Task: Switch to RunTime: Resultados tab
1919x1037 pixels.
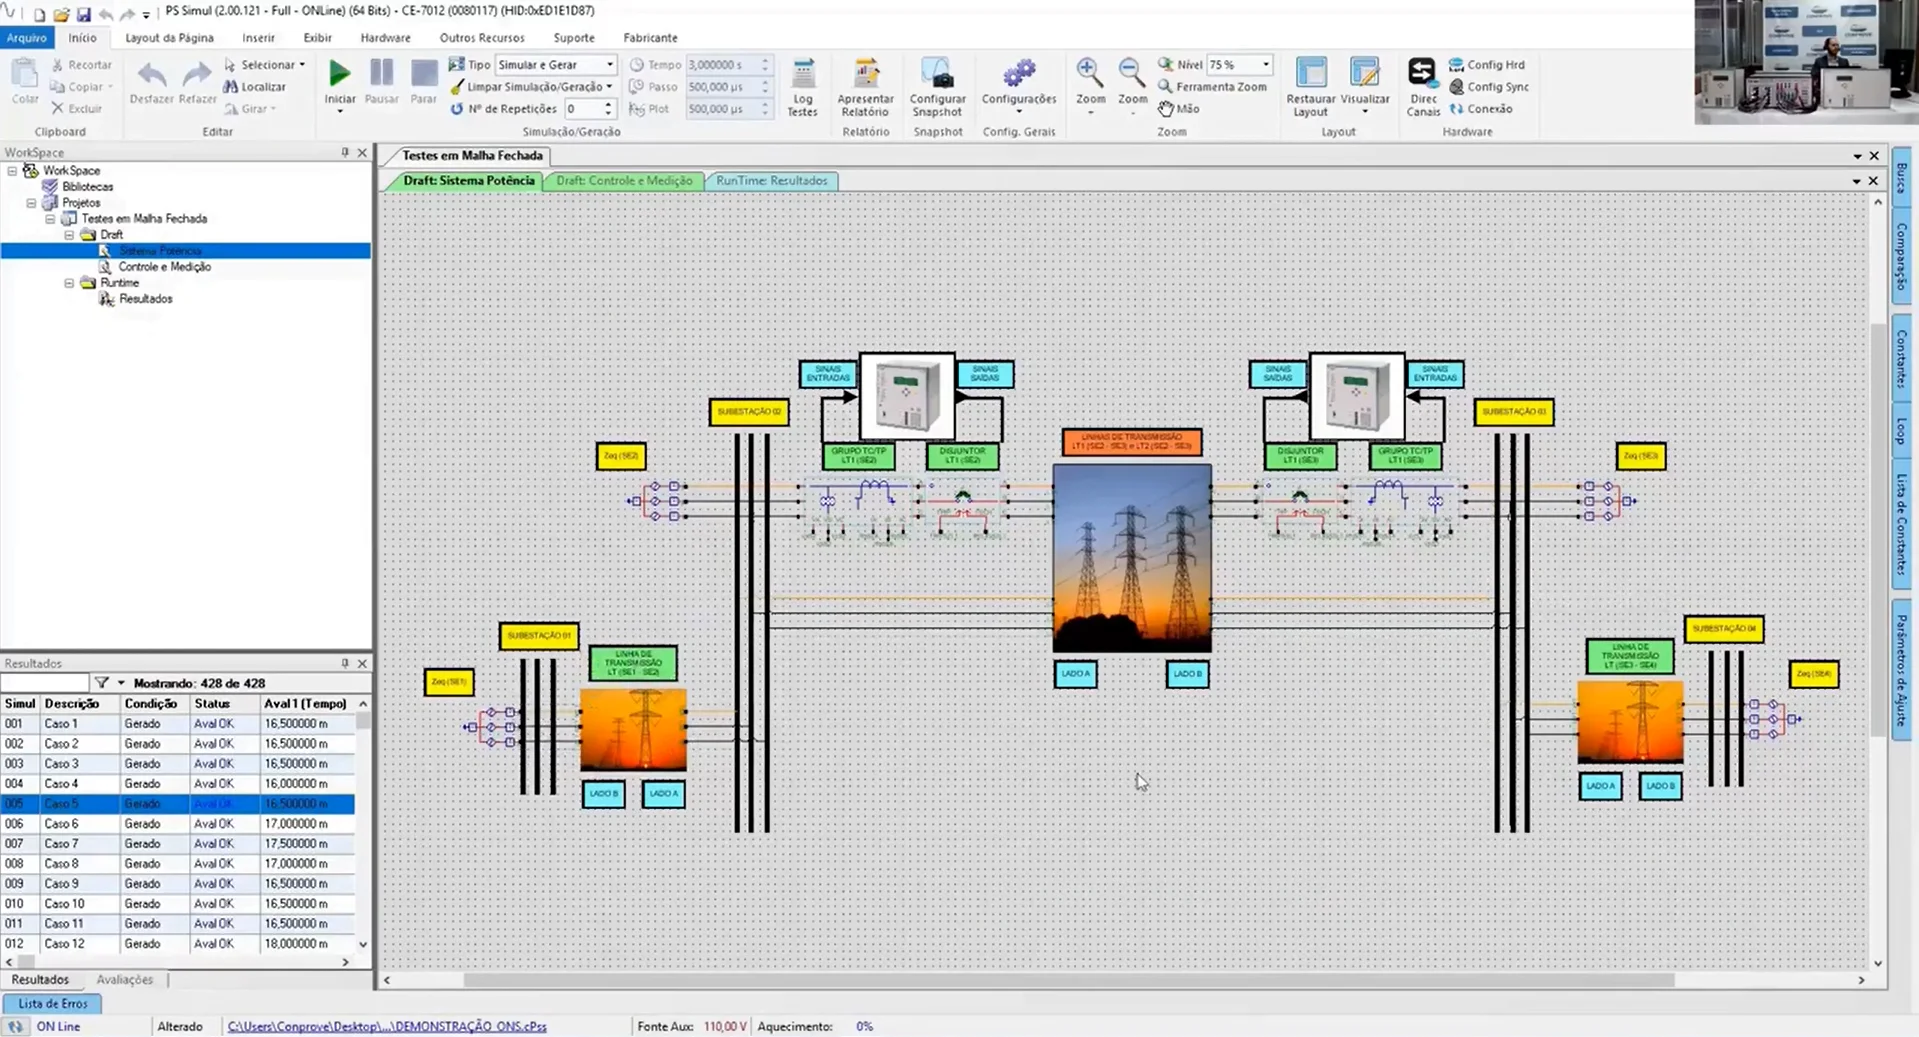Action: tap(772, 181)
